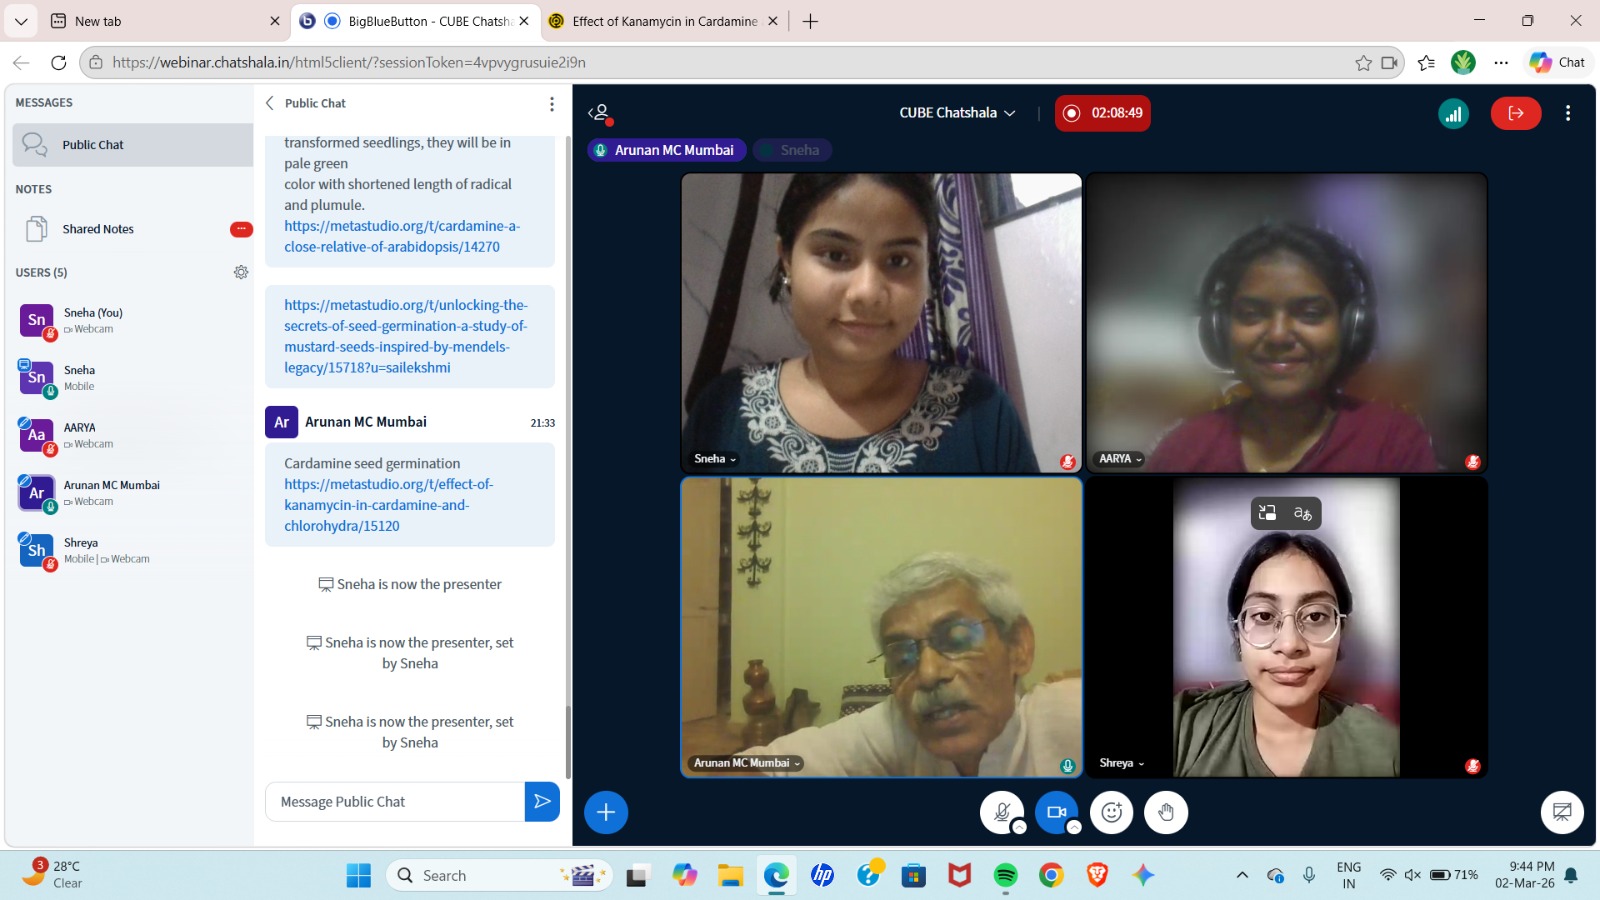Open Shared Notes
The height and width of the screenshot is (900, 1600).
[x=98, y=229]
